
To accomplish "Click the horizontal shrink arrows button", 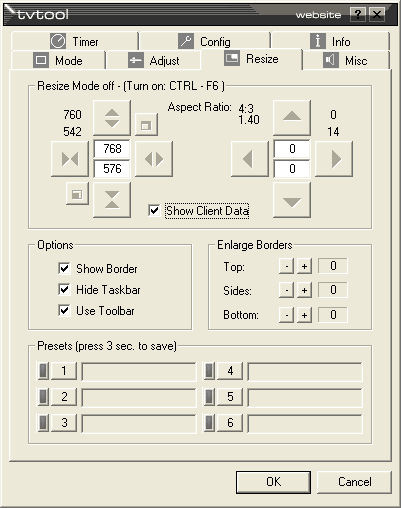I will click(70, 159).
